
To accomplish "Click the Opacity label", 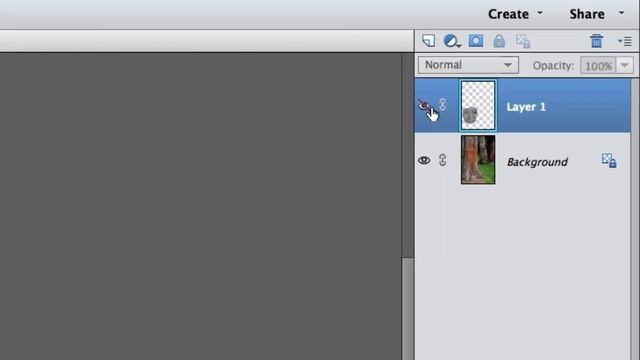I will point(553,66).
